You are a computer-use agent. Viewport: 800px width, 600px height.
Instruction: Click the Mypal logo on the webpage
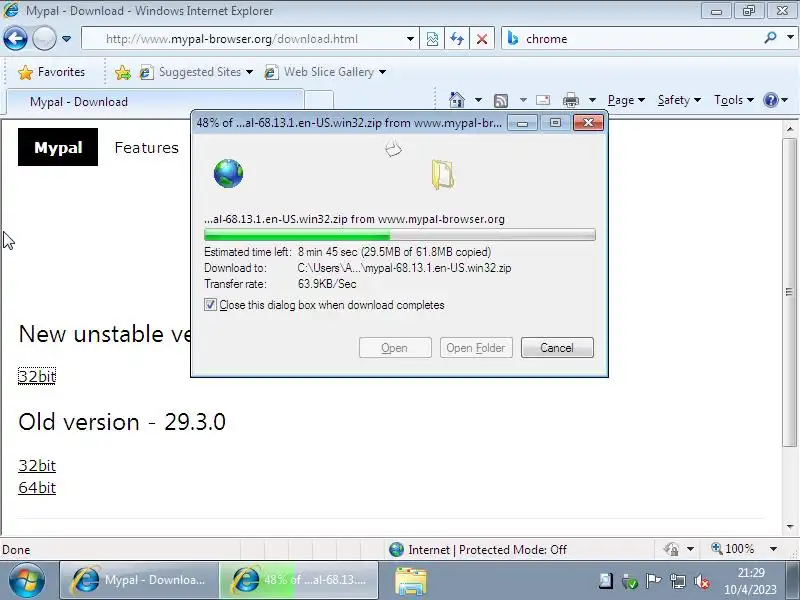click(x=58, y=147)
